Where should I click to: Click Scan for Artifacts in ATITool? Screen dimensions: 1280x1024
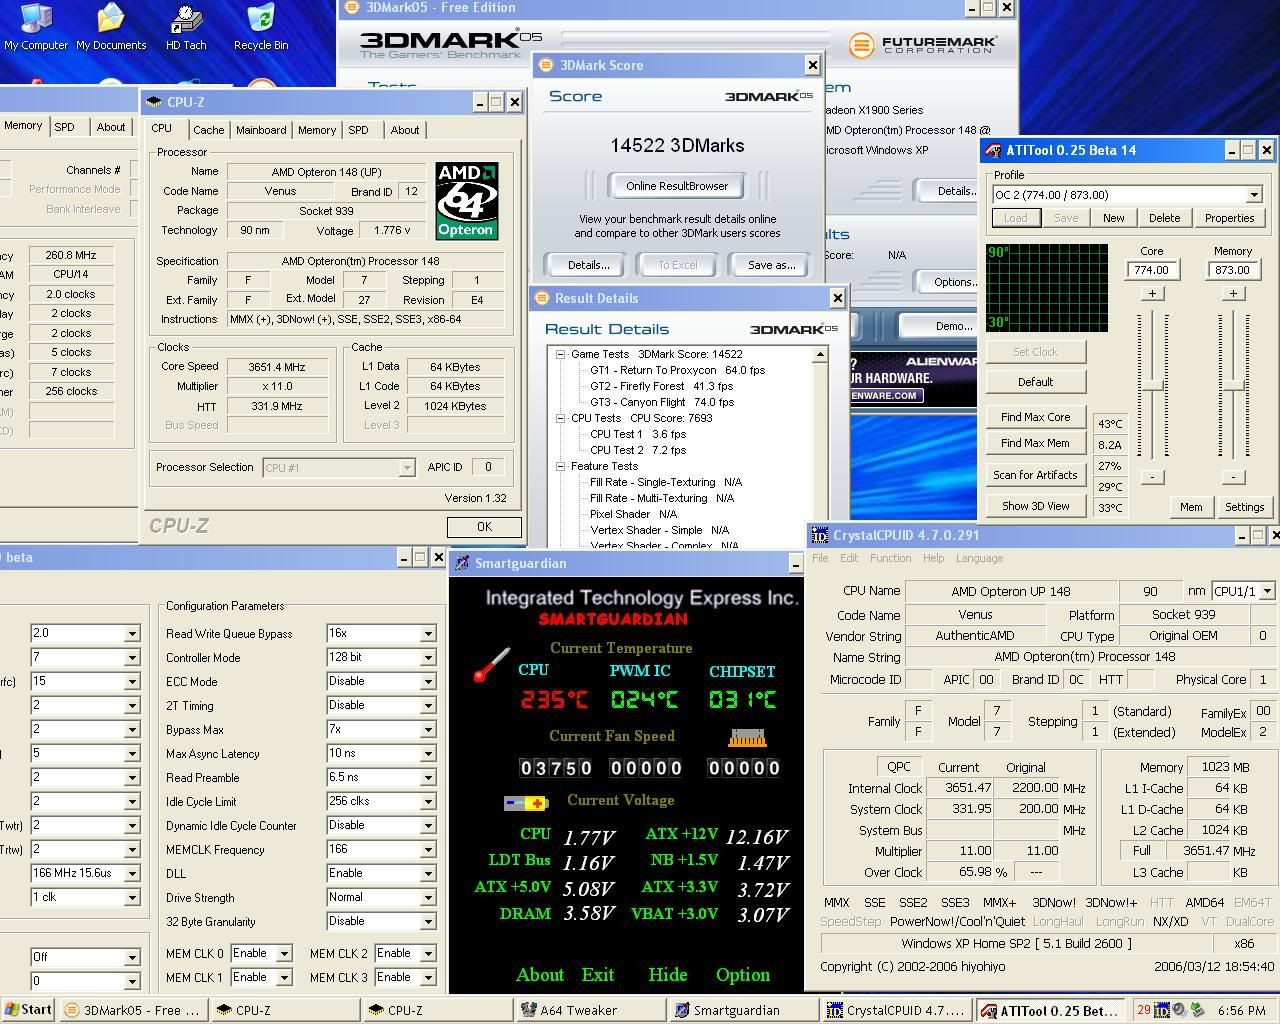(x=1035, y=475)
